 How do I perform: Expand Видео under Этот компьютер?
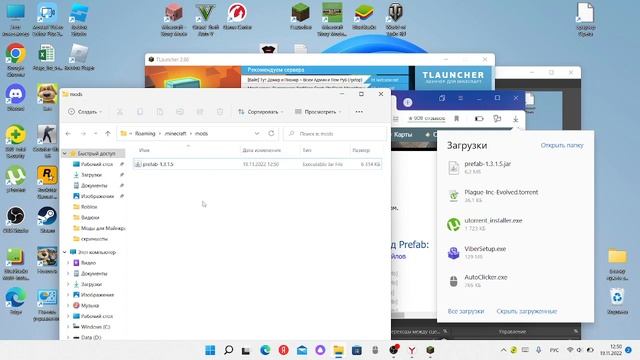pos(68,263)
